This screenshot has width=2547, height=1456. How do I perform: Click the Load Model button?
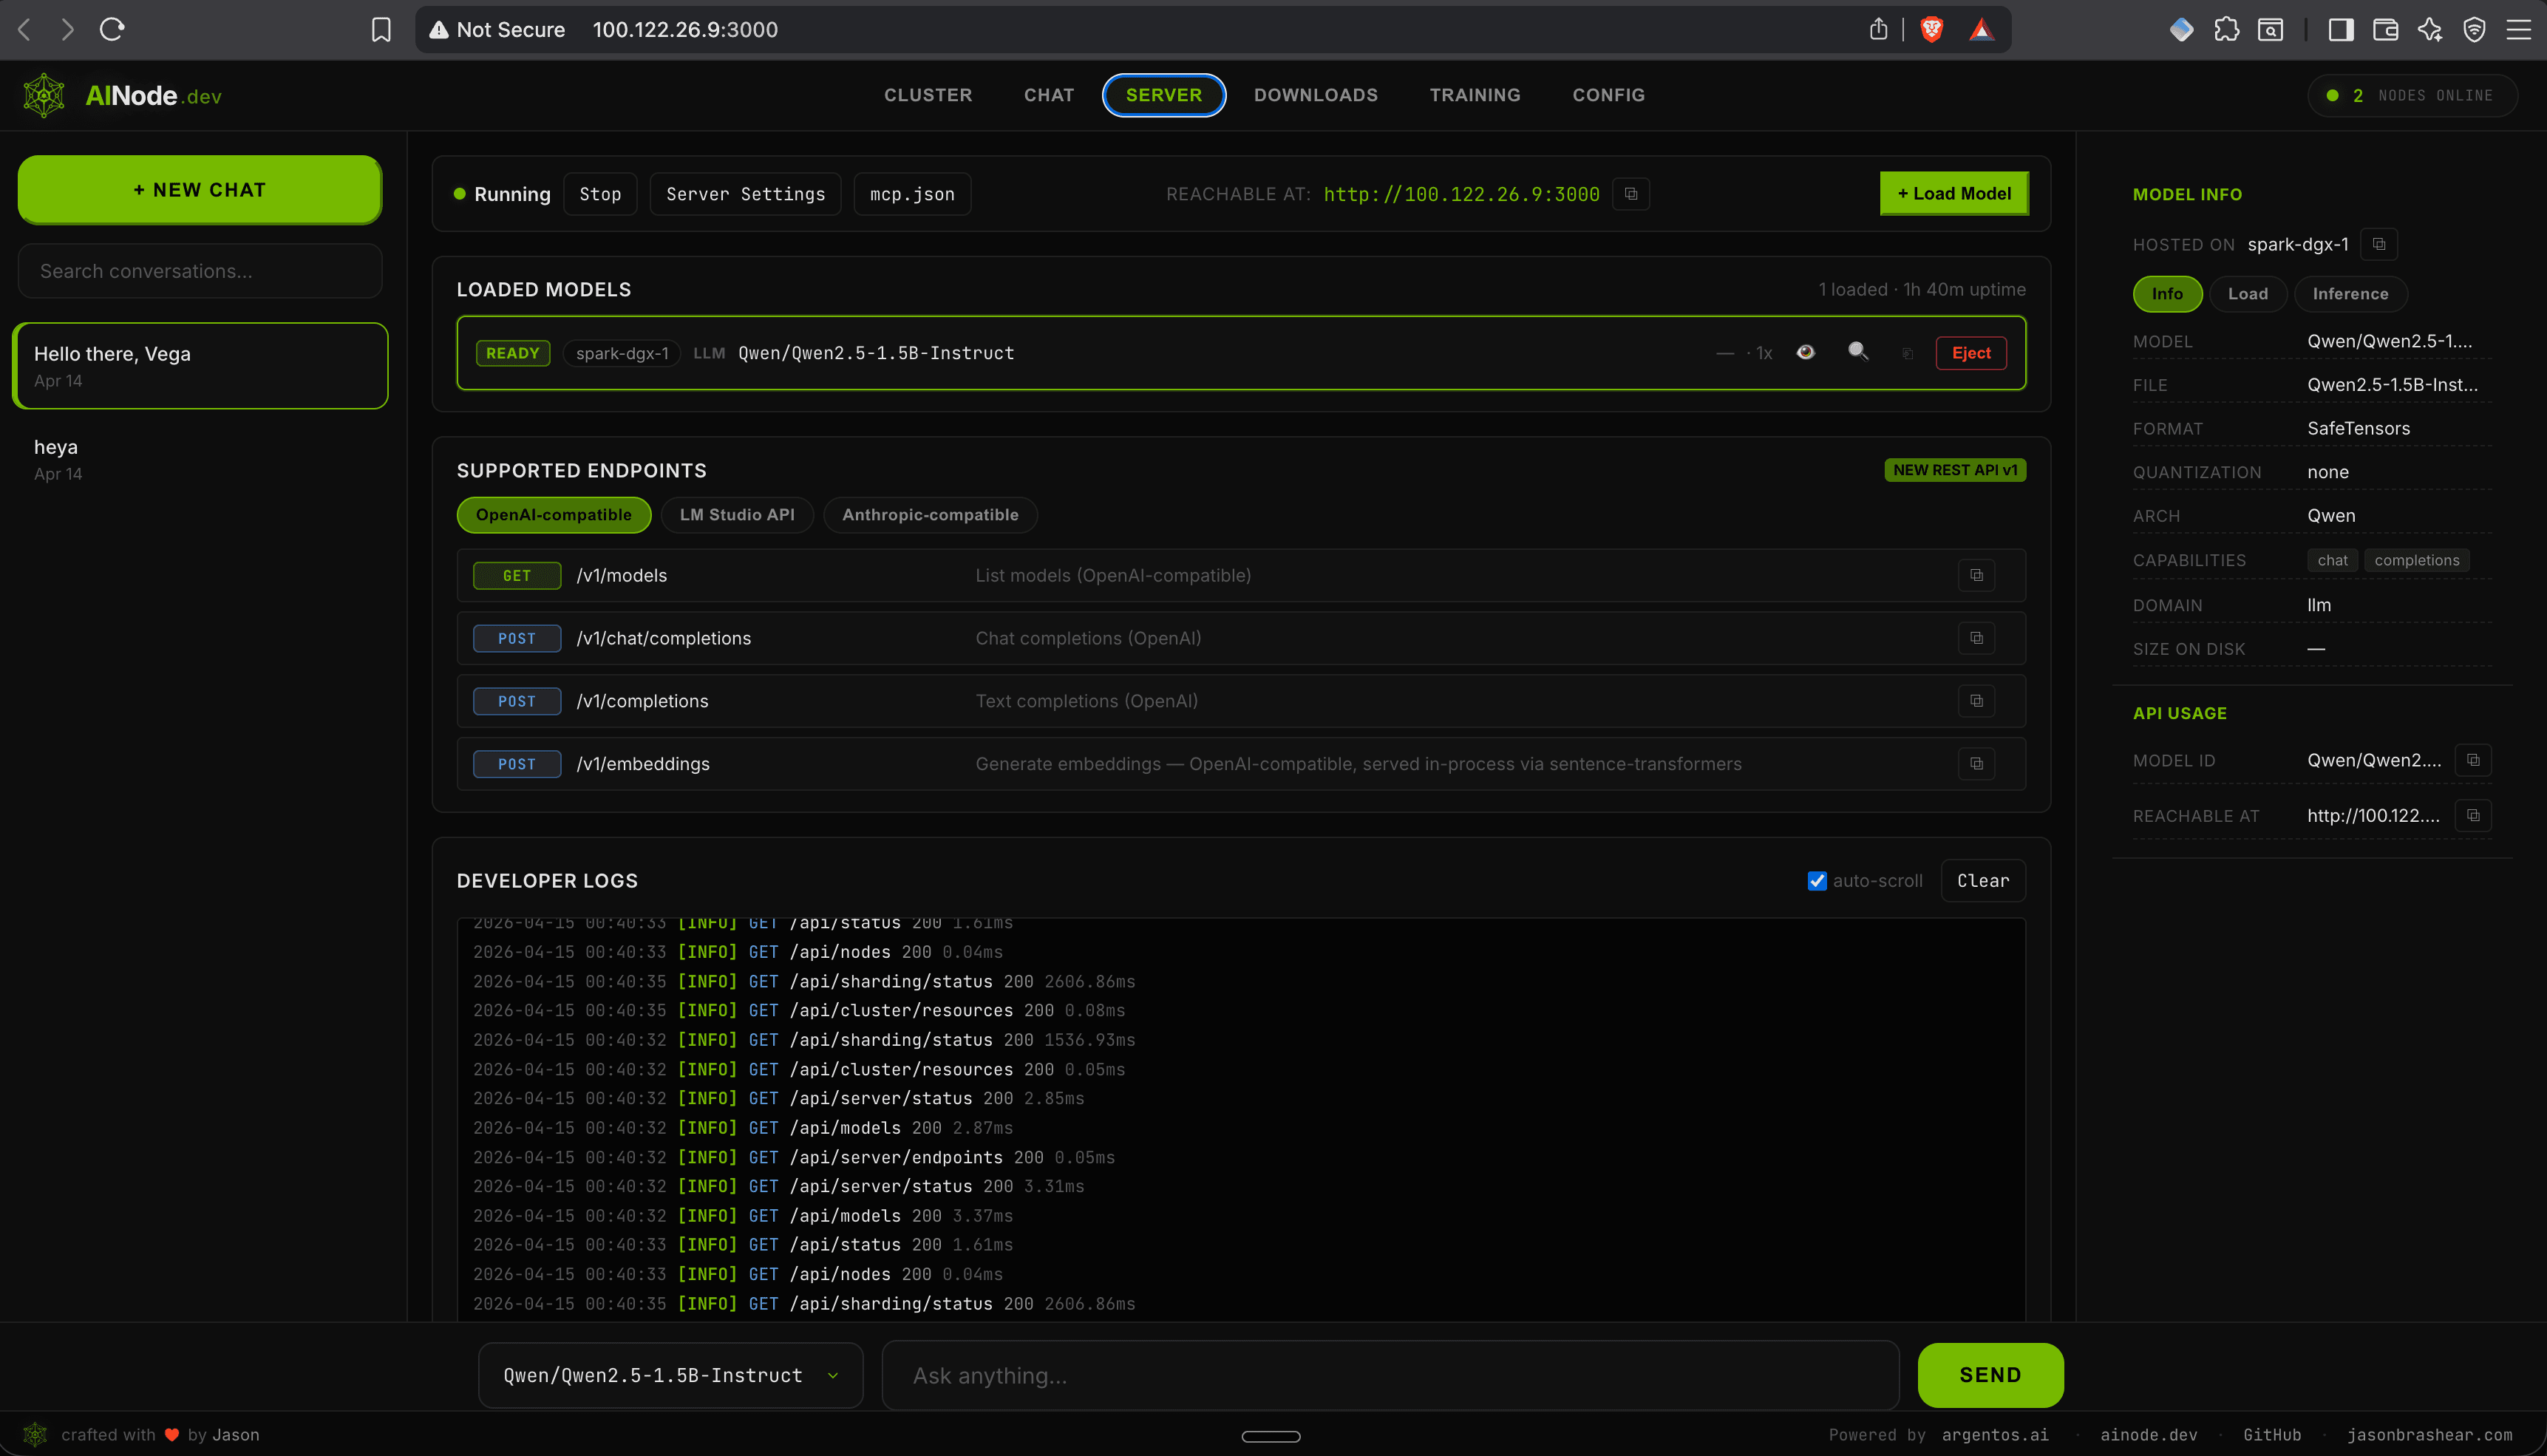pyautogui.click(x=1954, y=194)
